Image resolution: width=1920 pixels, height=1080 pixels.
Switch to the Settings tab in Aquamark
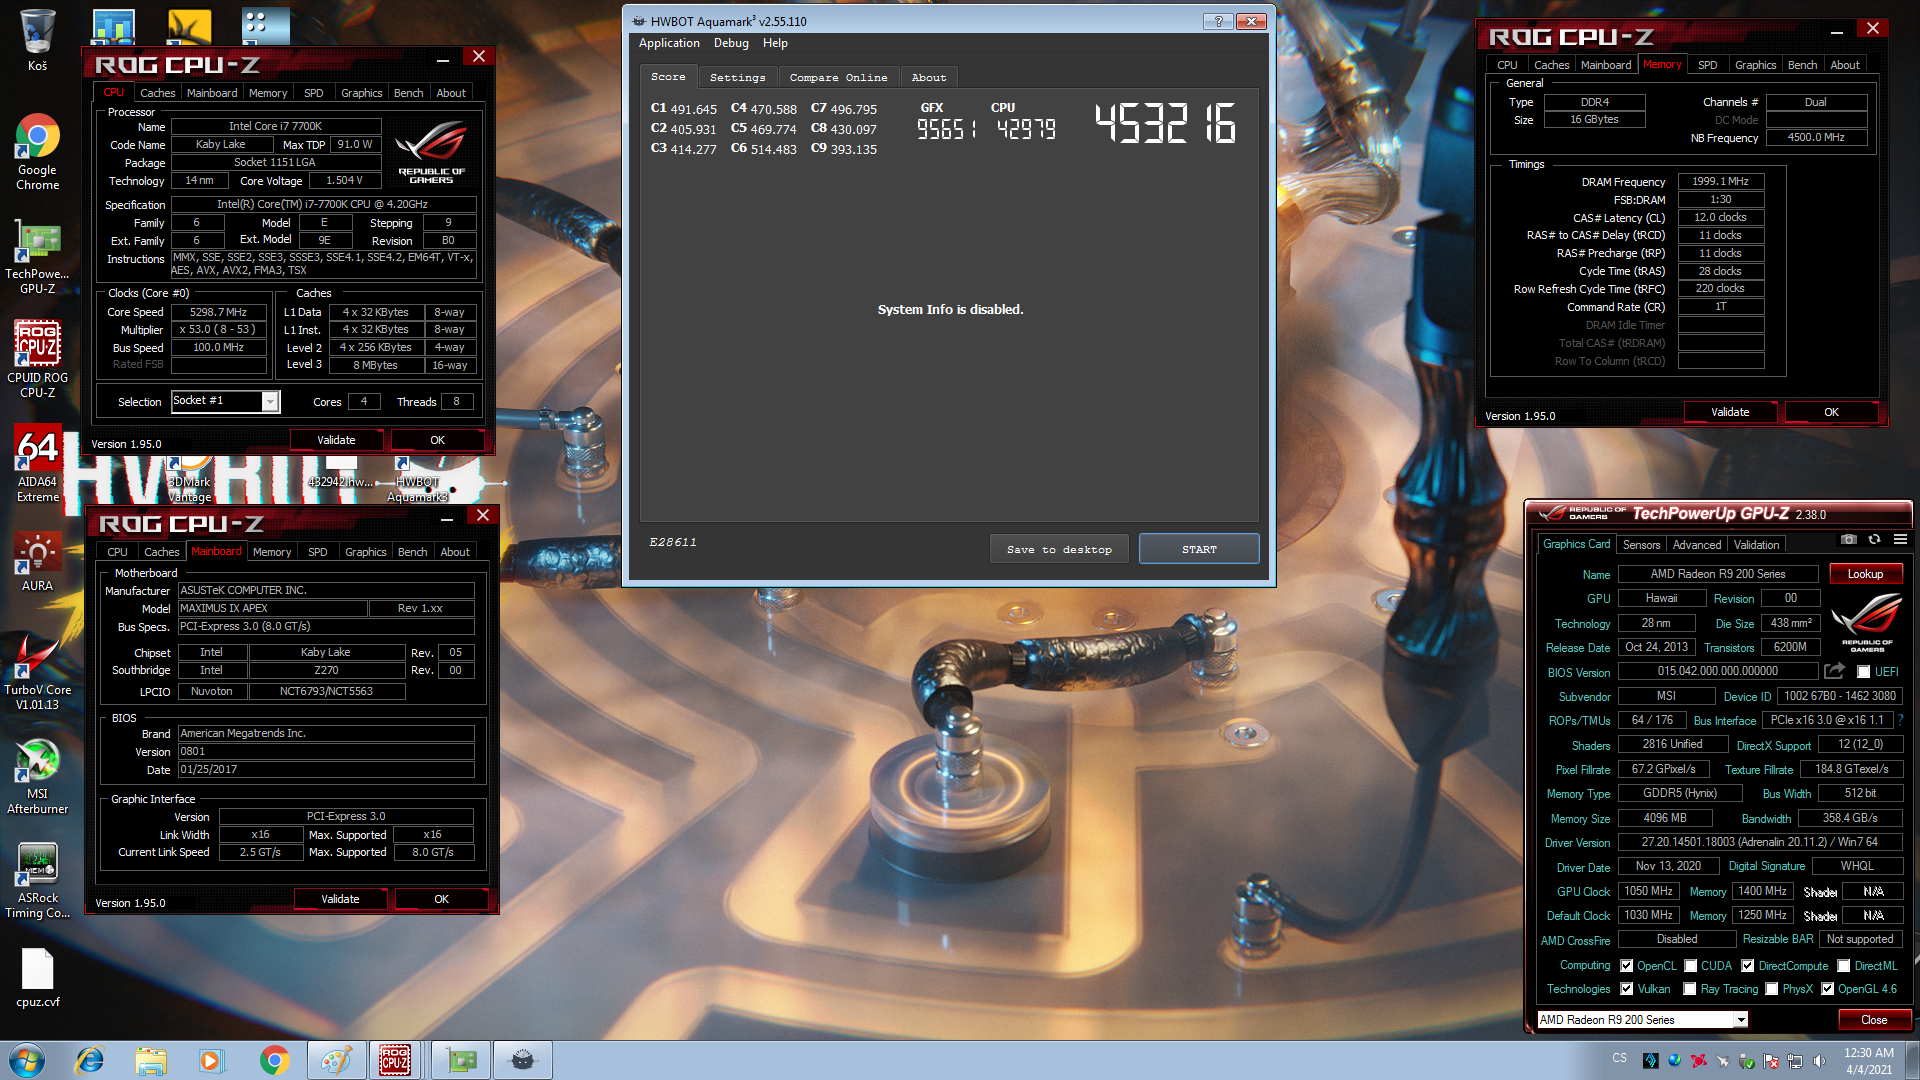737,77
